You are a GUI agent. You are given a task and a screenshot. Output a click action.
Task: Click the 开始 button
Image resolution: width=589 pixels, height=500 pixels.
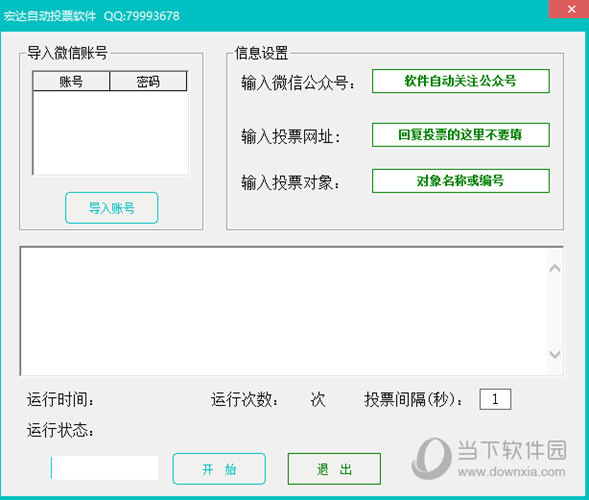coord(219,469)
